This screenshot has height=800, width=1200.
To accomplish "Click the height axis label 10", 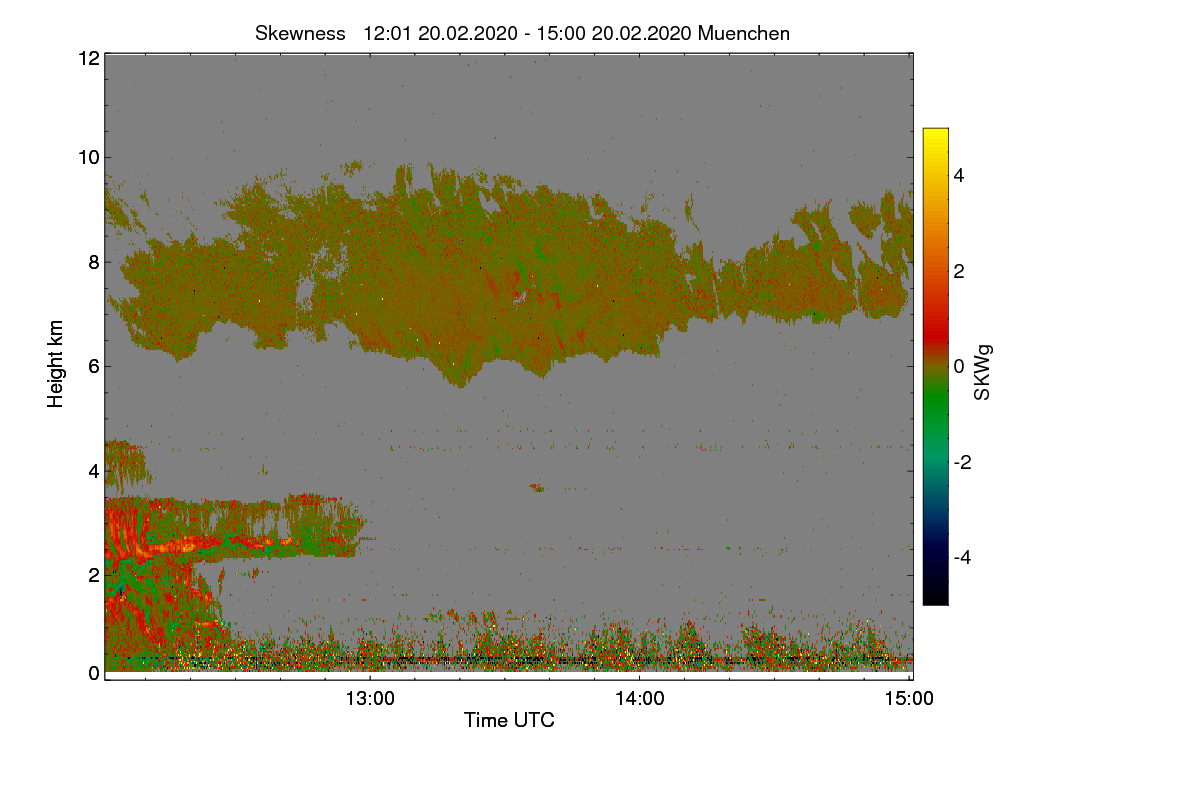I will (x=88, y=157).
